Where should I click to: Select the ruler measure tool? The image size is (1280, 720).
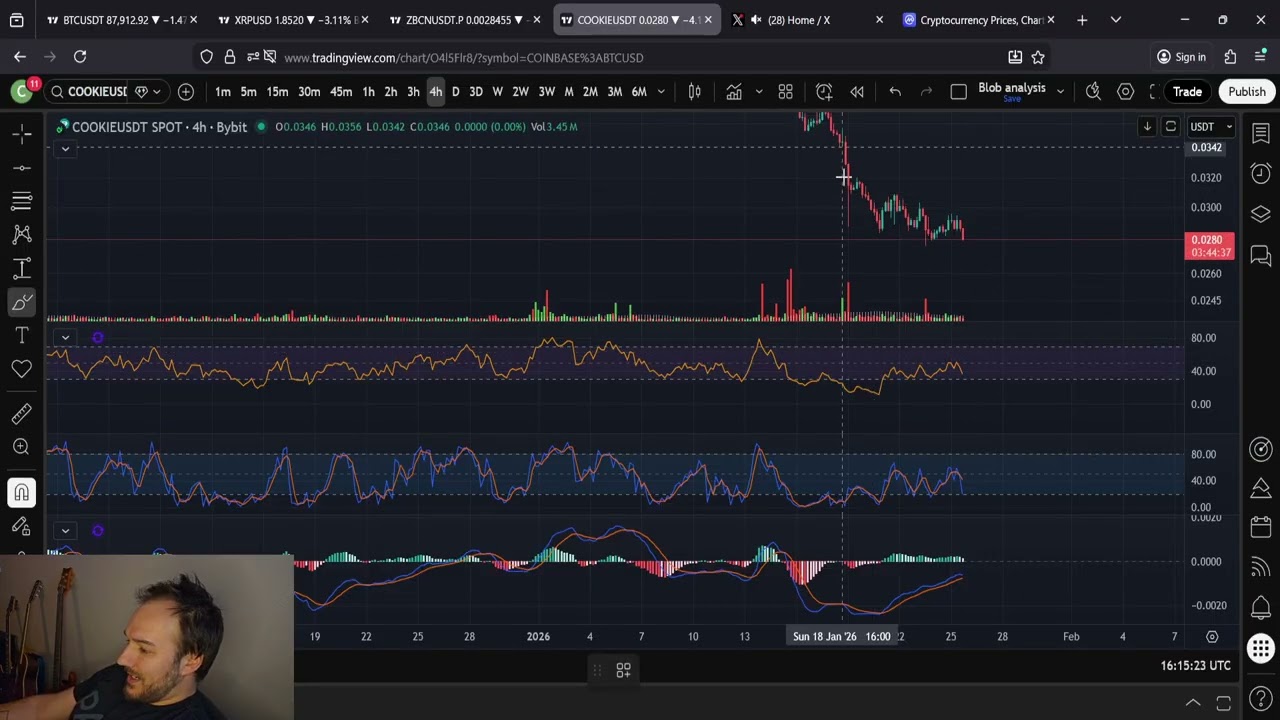(x=22, y=414)
